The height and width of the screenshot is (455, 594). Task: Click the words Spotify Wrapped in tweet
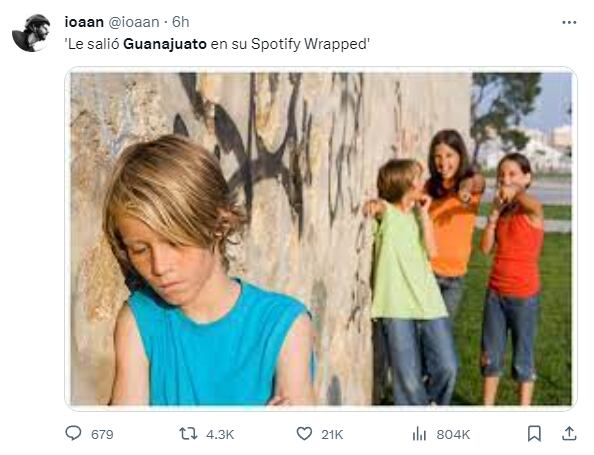pyautogui.click(x=309, y=44)
